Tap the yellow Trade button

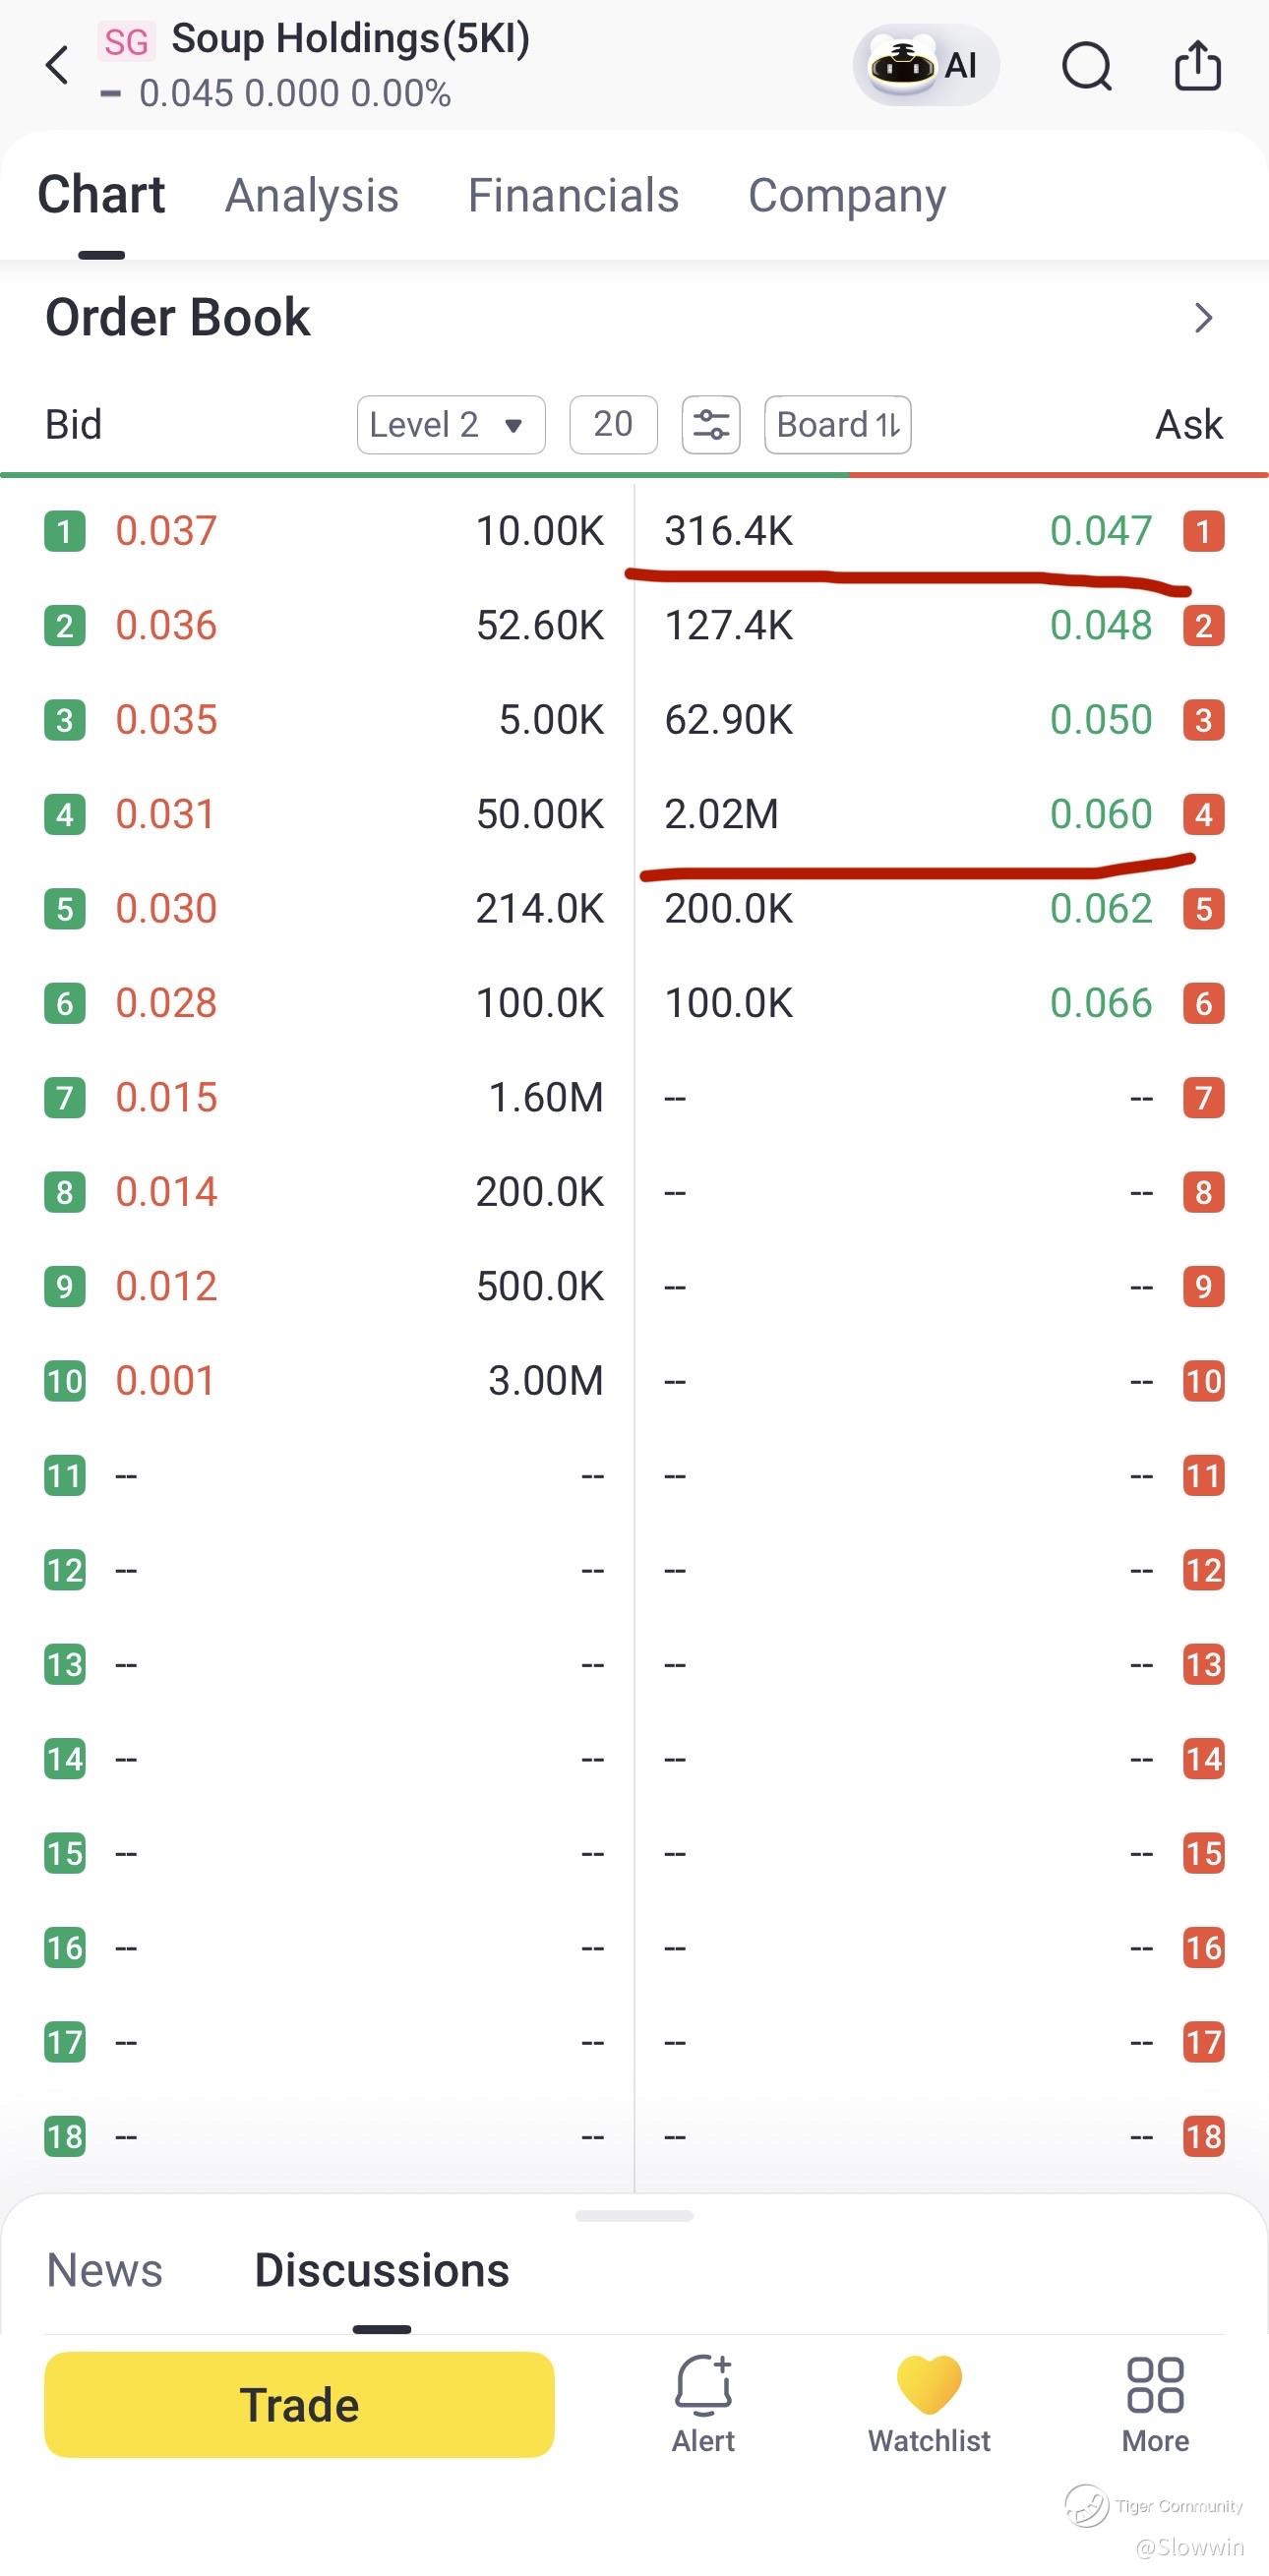(x=299, y=2404)
